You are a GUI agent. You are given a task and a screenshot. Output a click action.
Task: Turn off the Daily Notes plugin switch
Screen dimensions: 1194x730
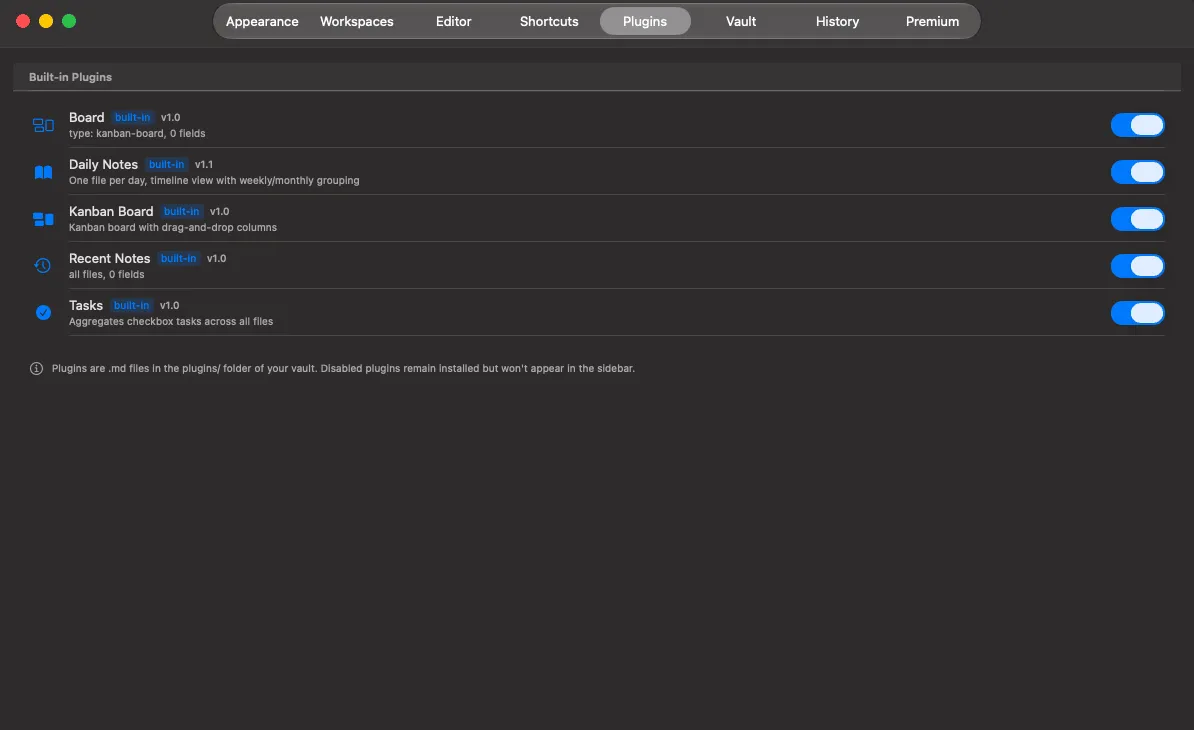click(1138, 172)
